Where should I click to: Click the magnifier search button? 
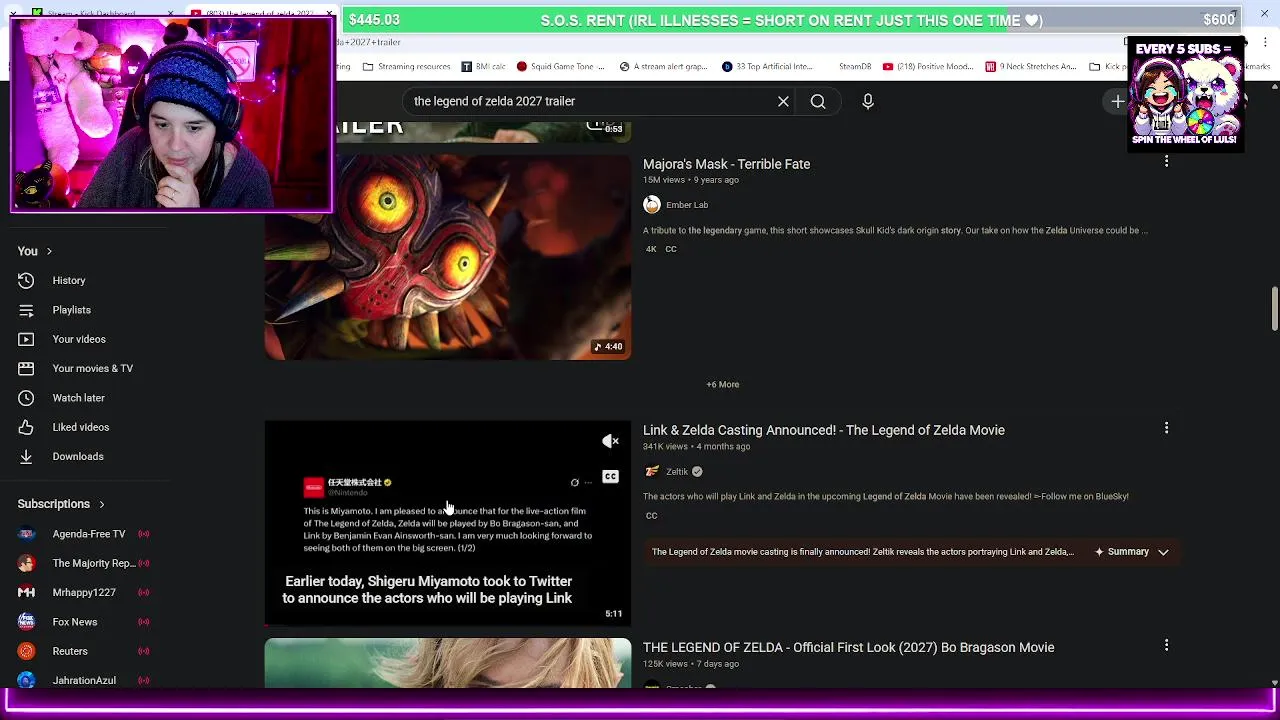(x=818, y=101)
